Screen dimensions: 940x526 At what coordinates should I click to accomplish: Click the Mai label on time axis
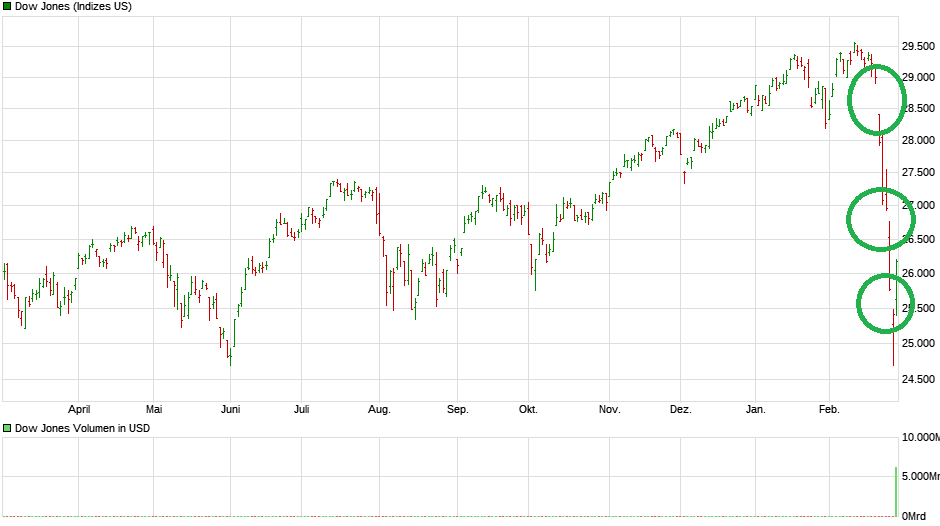click(x=154, y=409)
